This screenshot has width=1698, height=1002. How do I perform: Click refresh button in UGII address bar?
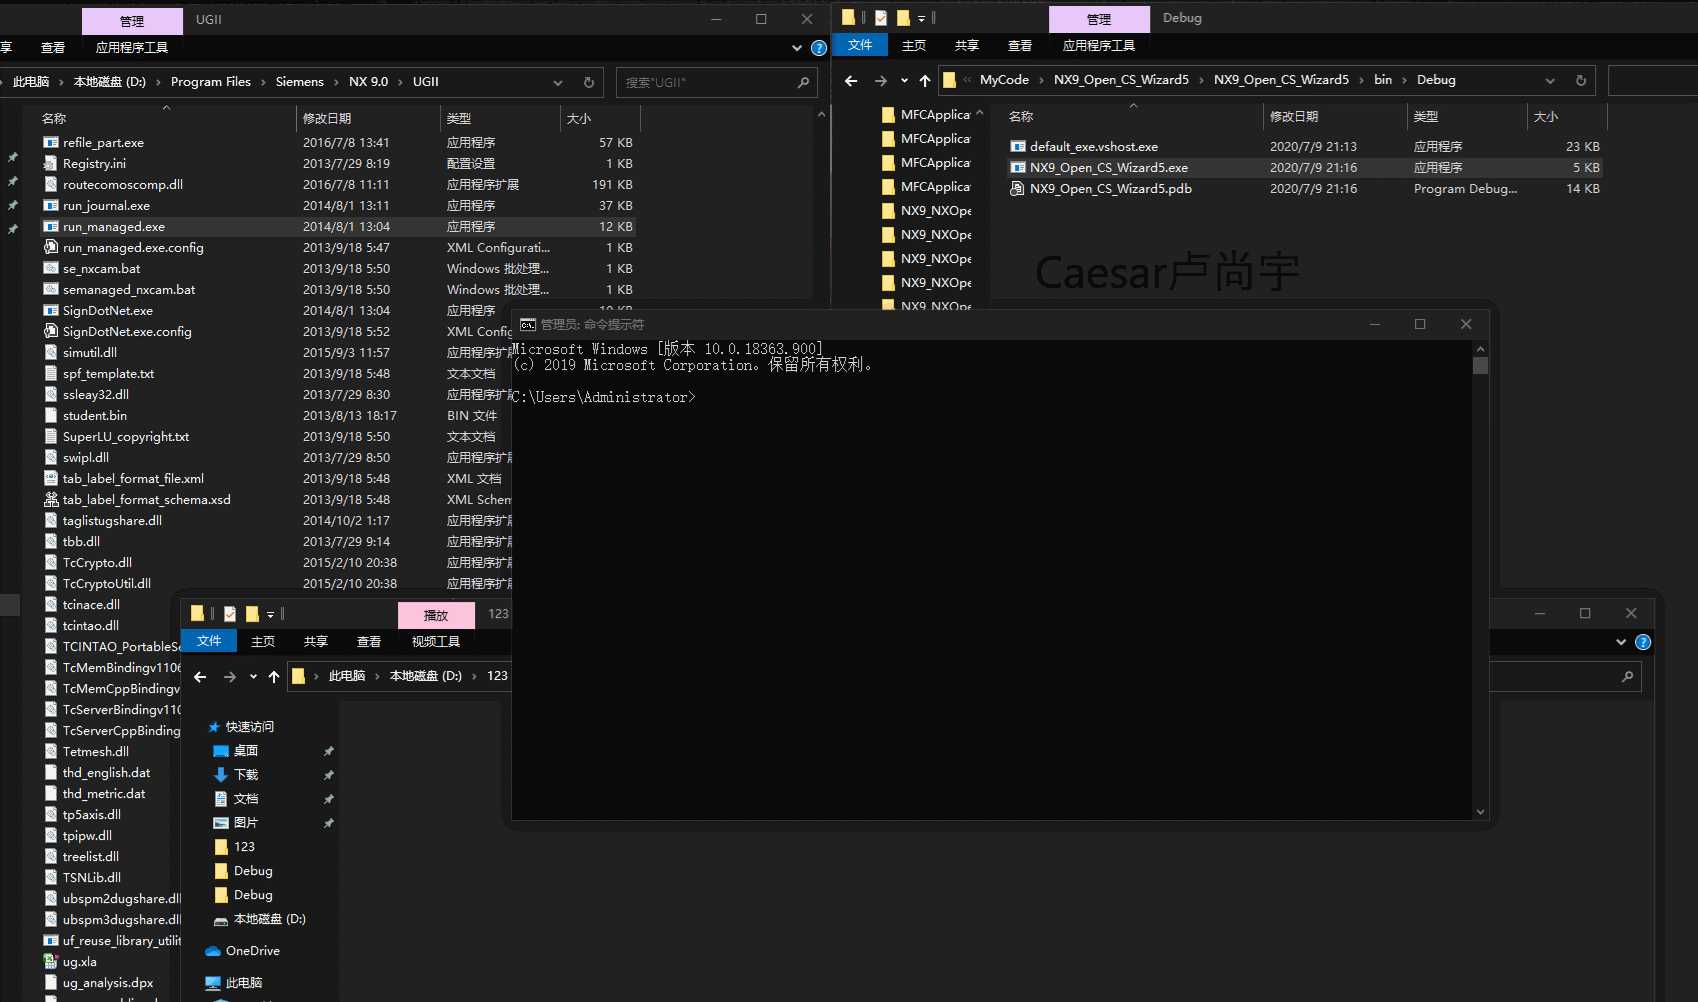589,82
